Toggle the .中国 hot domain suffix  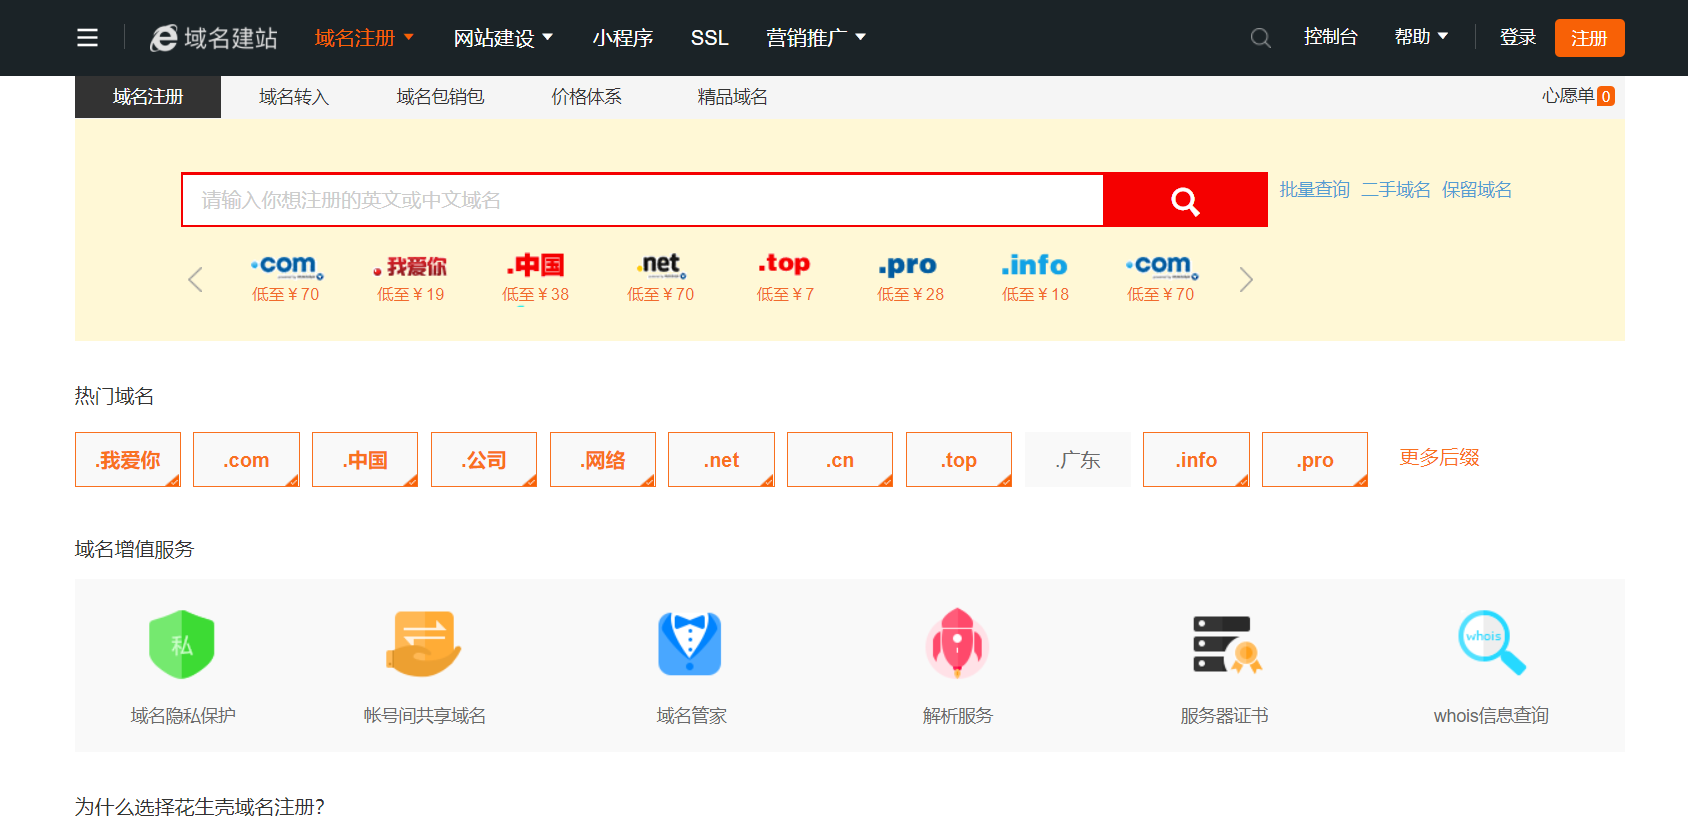(365, 460)
